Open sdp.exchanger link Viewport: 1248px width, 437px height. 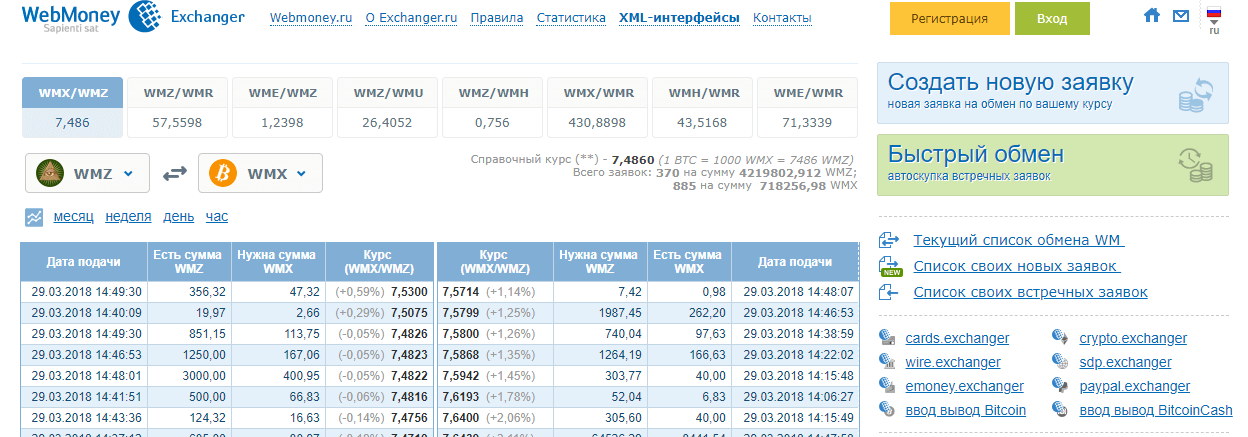pyautogui.click(x=1126, y=362)
